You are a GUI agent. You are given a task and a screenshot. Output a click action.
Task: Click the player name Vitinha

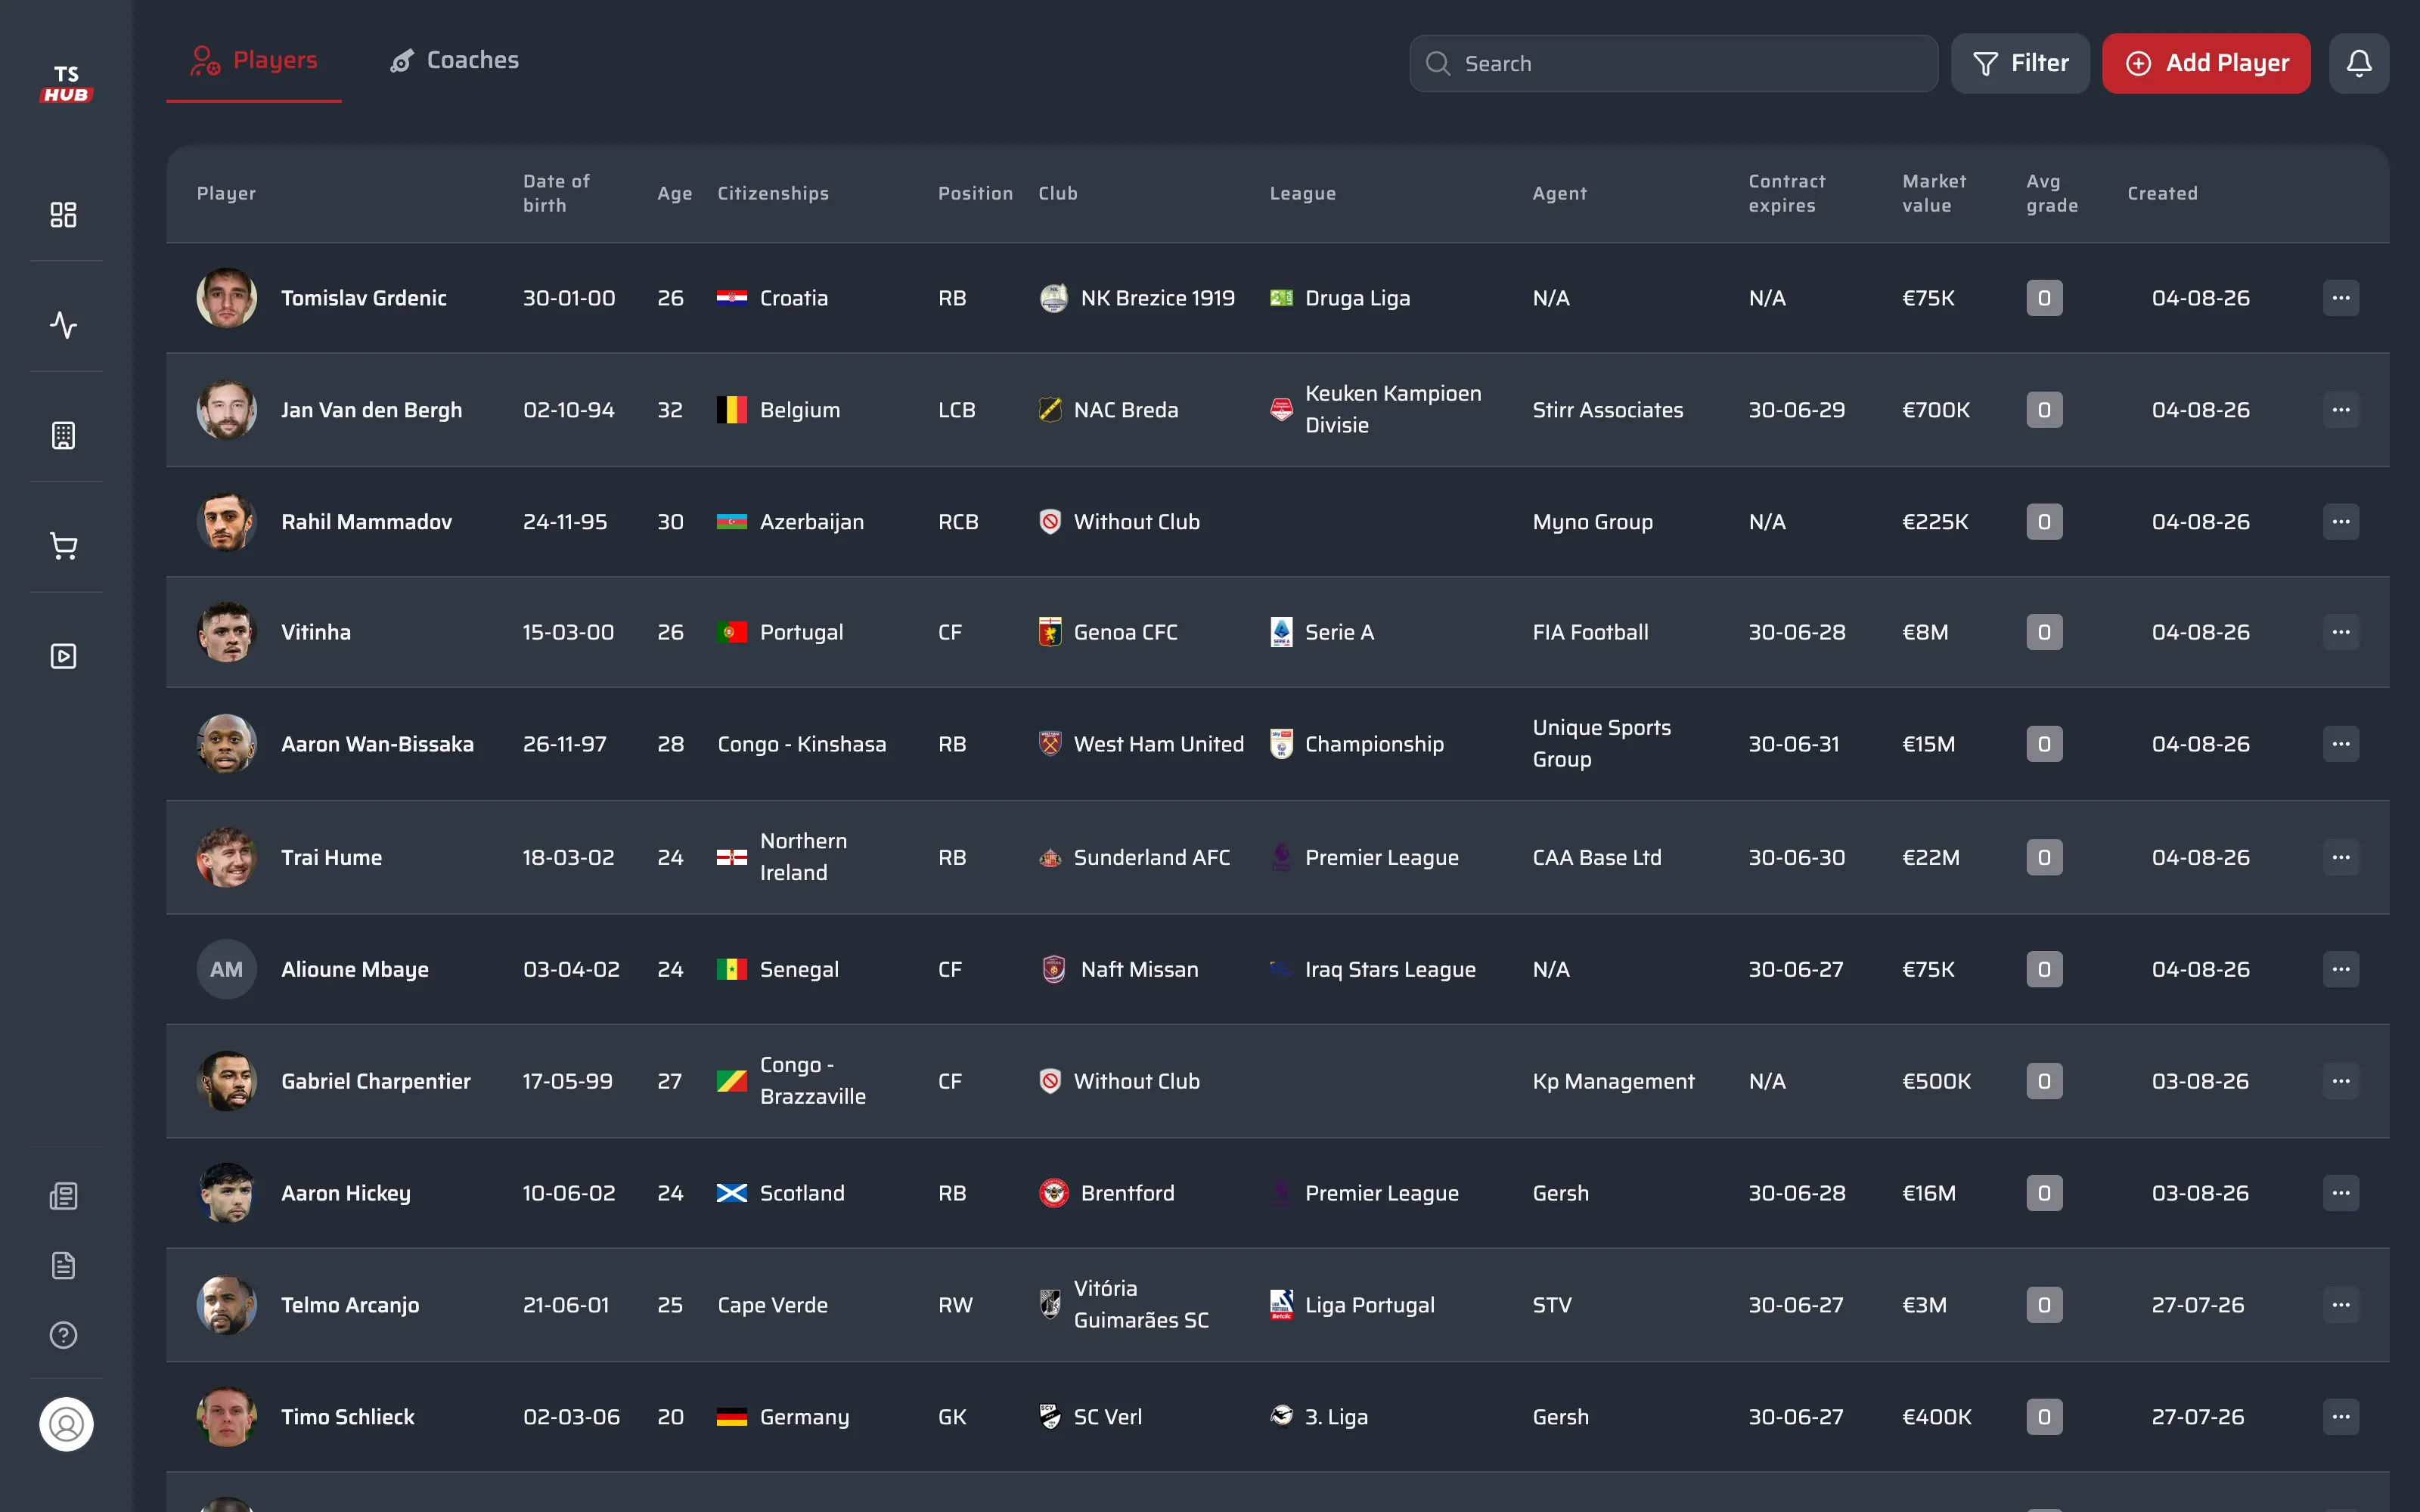pos(316,632)
